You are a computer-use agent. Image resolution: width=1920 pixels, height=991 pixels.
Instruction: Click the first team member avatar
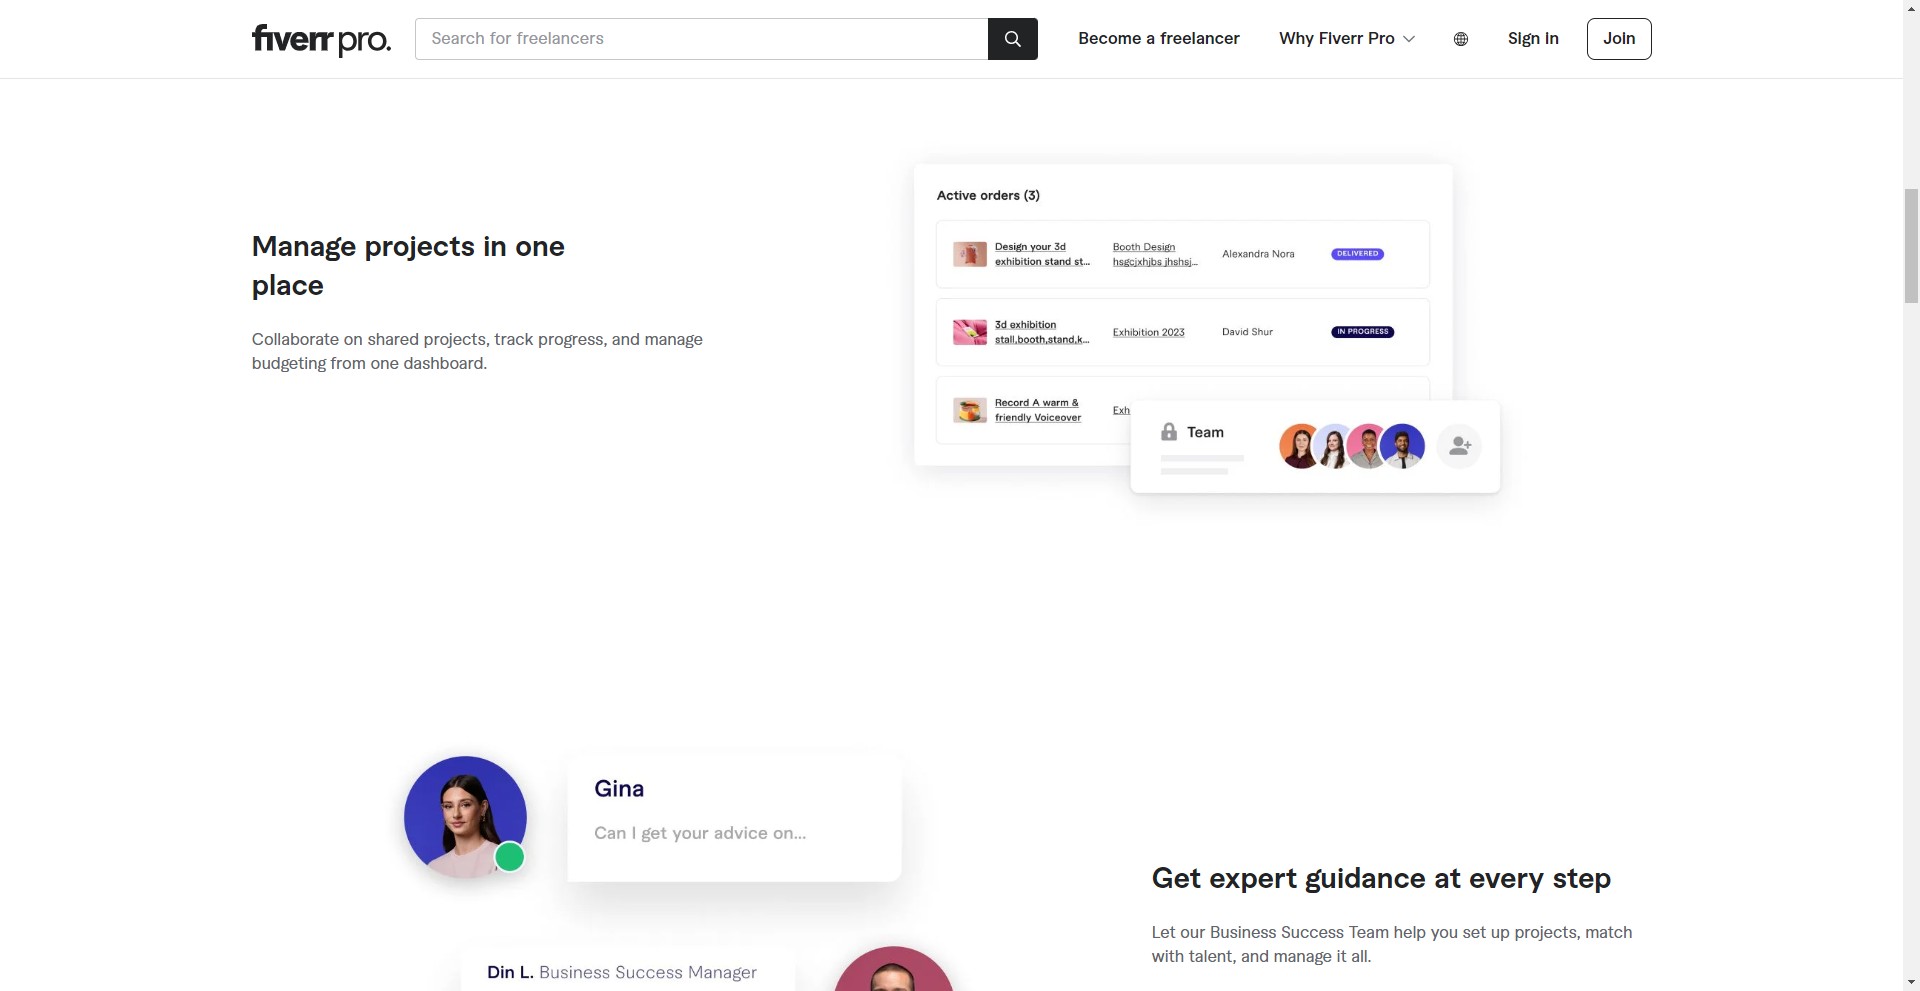(x=1300, y=446)
